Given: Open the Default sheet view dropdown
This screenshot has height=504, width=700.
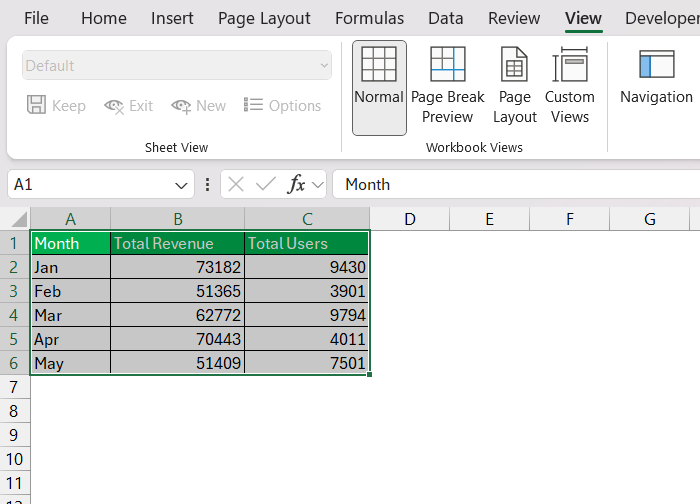Looking at the screenshot, I should [177, 65].
